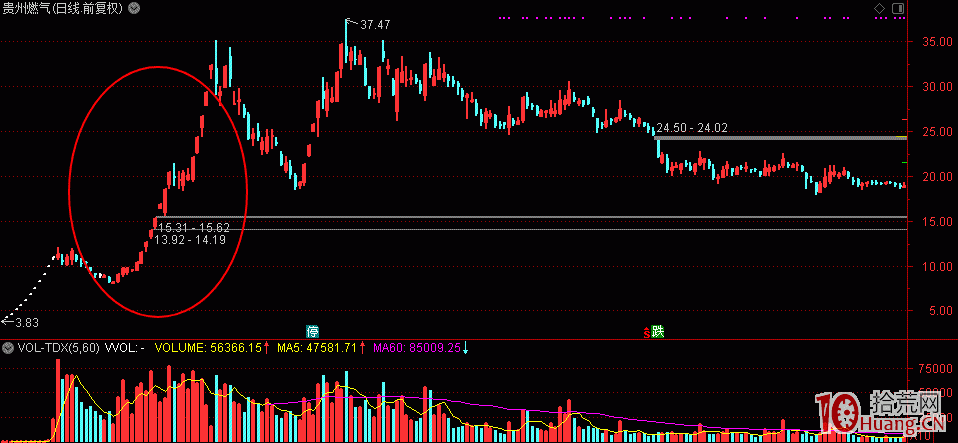The image size is (958, 443).
Task: Select the grey 15.31 gap horizontal line
Action: (532, 217)
